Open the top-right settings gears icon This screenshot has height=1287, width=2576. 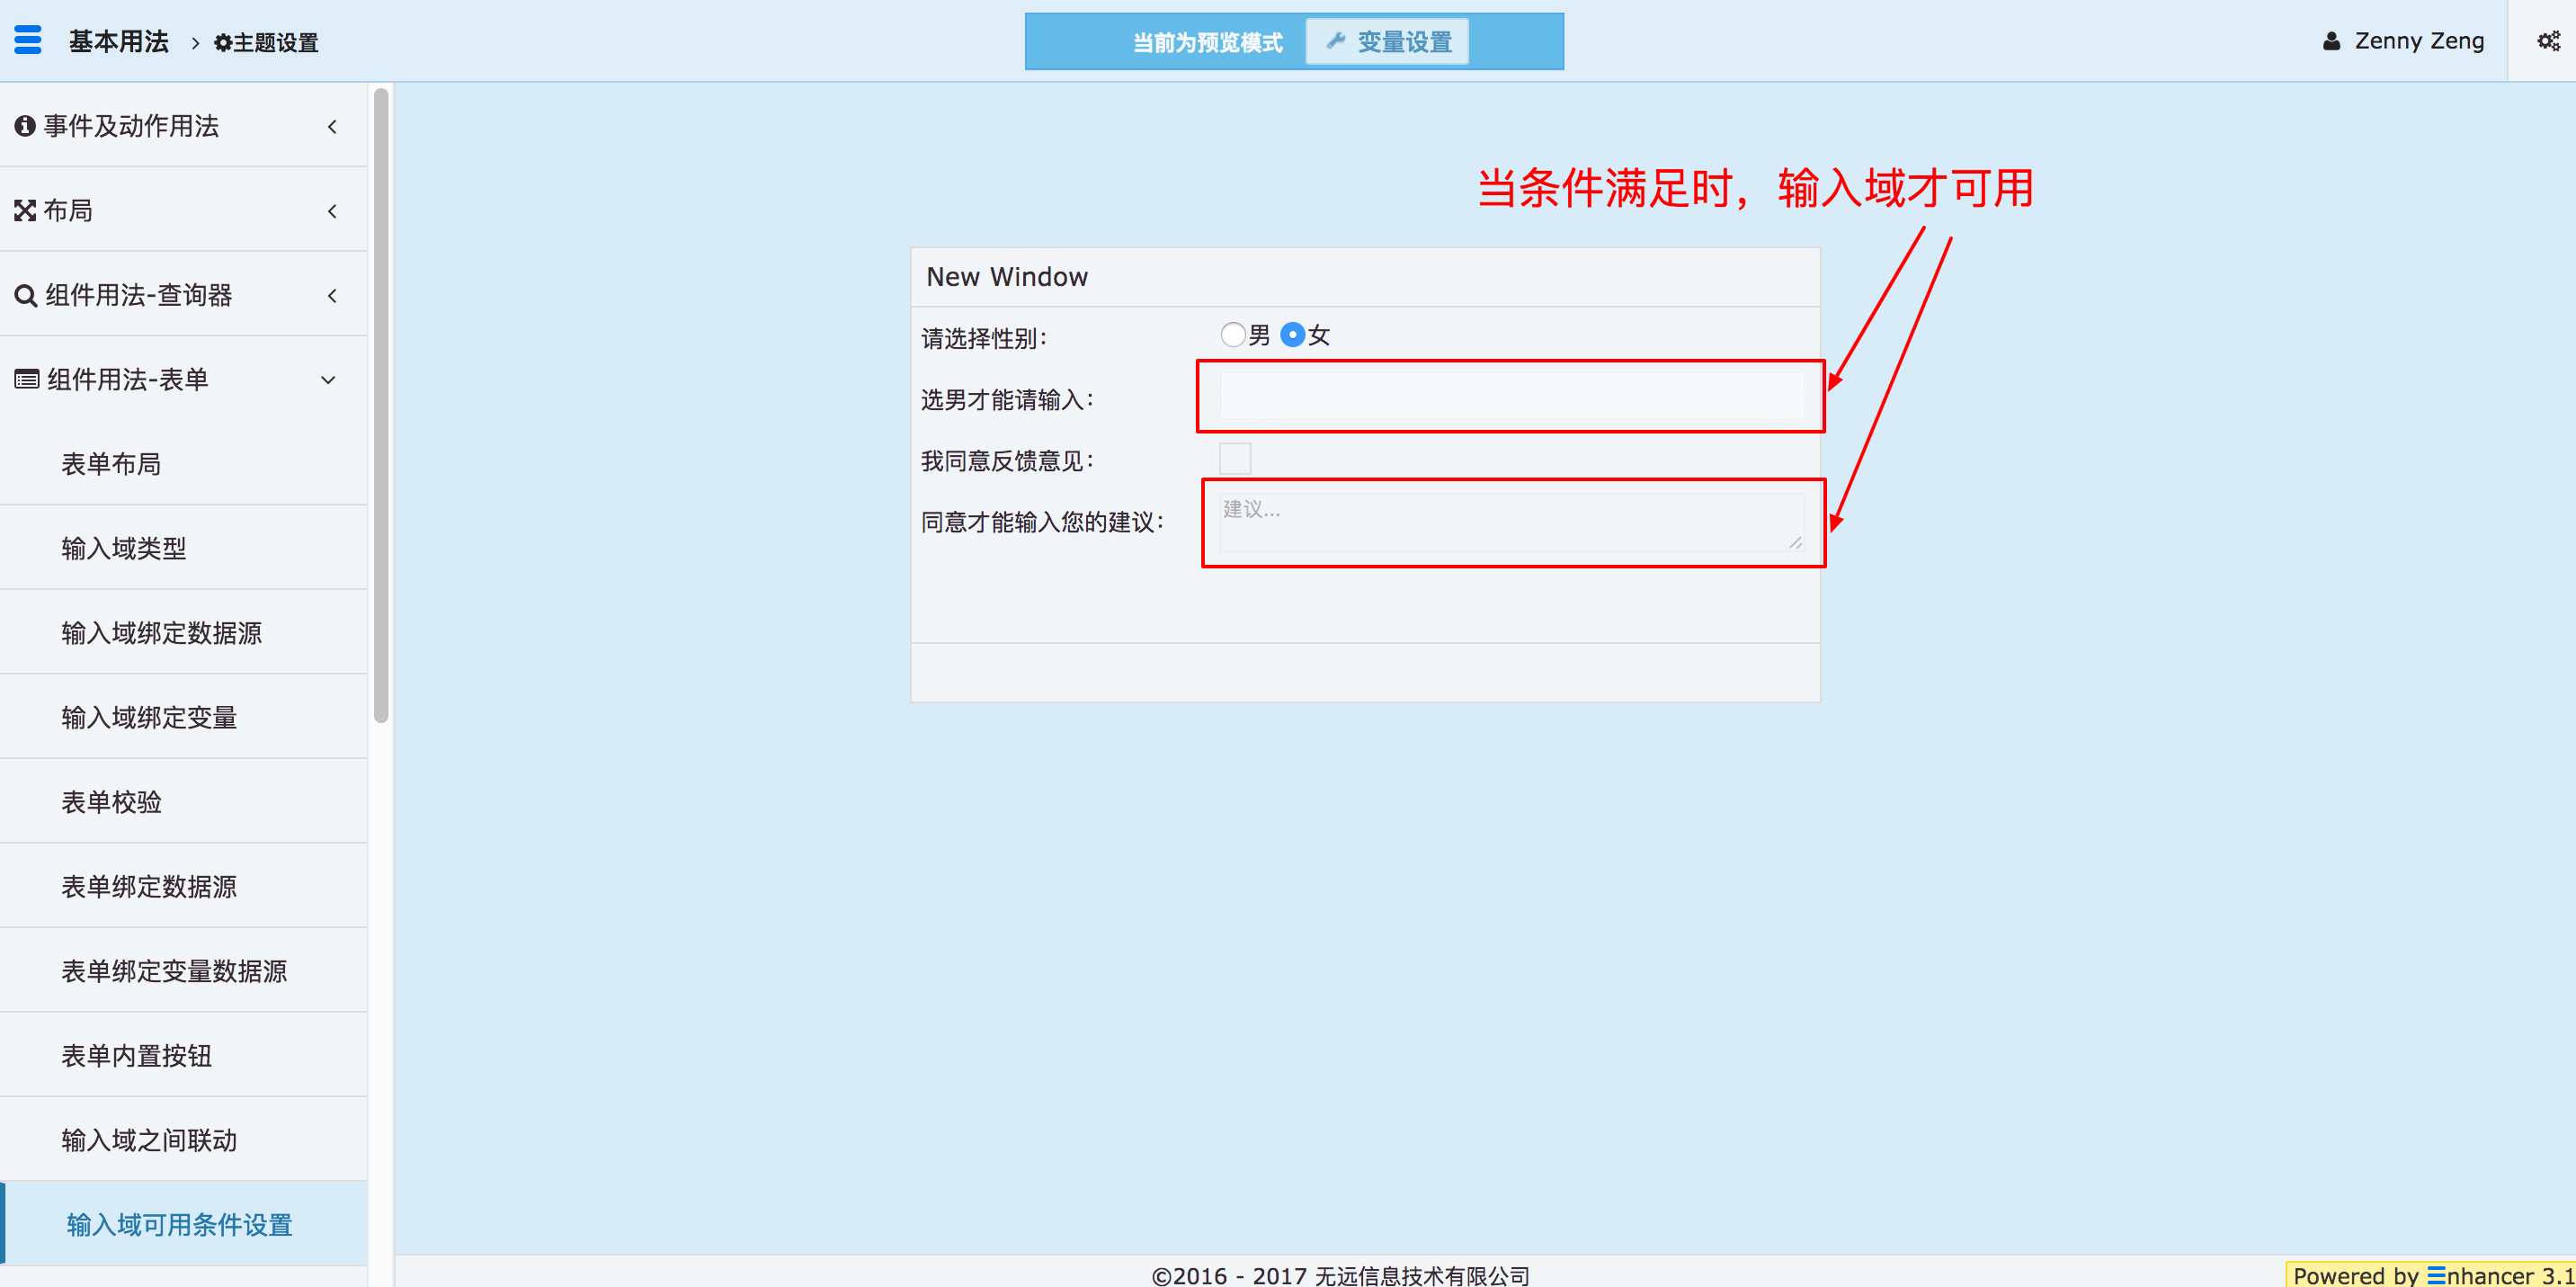point(2548,41)
